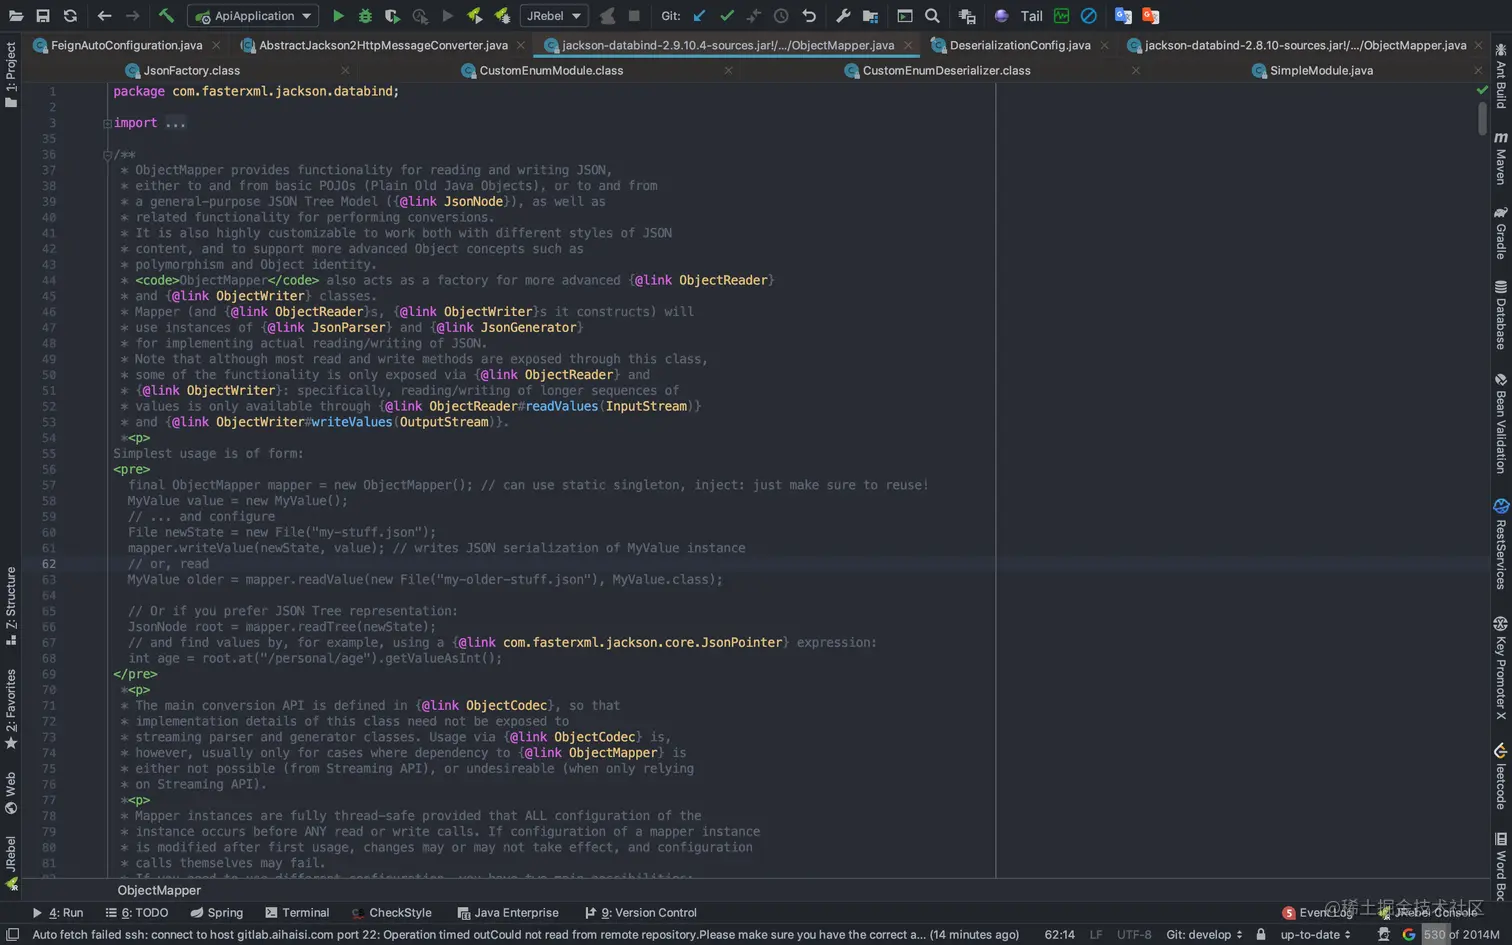Open the Version Control tool window
The width and height of the screenshot is (1512, 945).
pyautogui.click(x=640, y=913)
